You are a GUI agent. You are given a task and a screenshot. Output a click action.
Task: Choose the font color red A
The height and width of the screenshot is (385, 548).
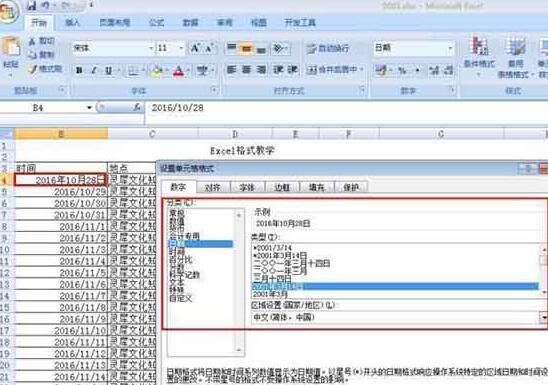(x=178, y=71)
